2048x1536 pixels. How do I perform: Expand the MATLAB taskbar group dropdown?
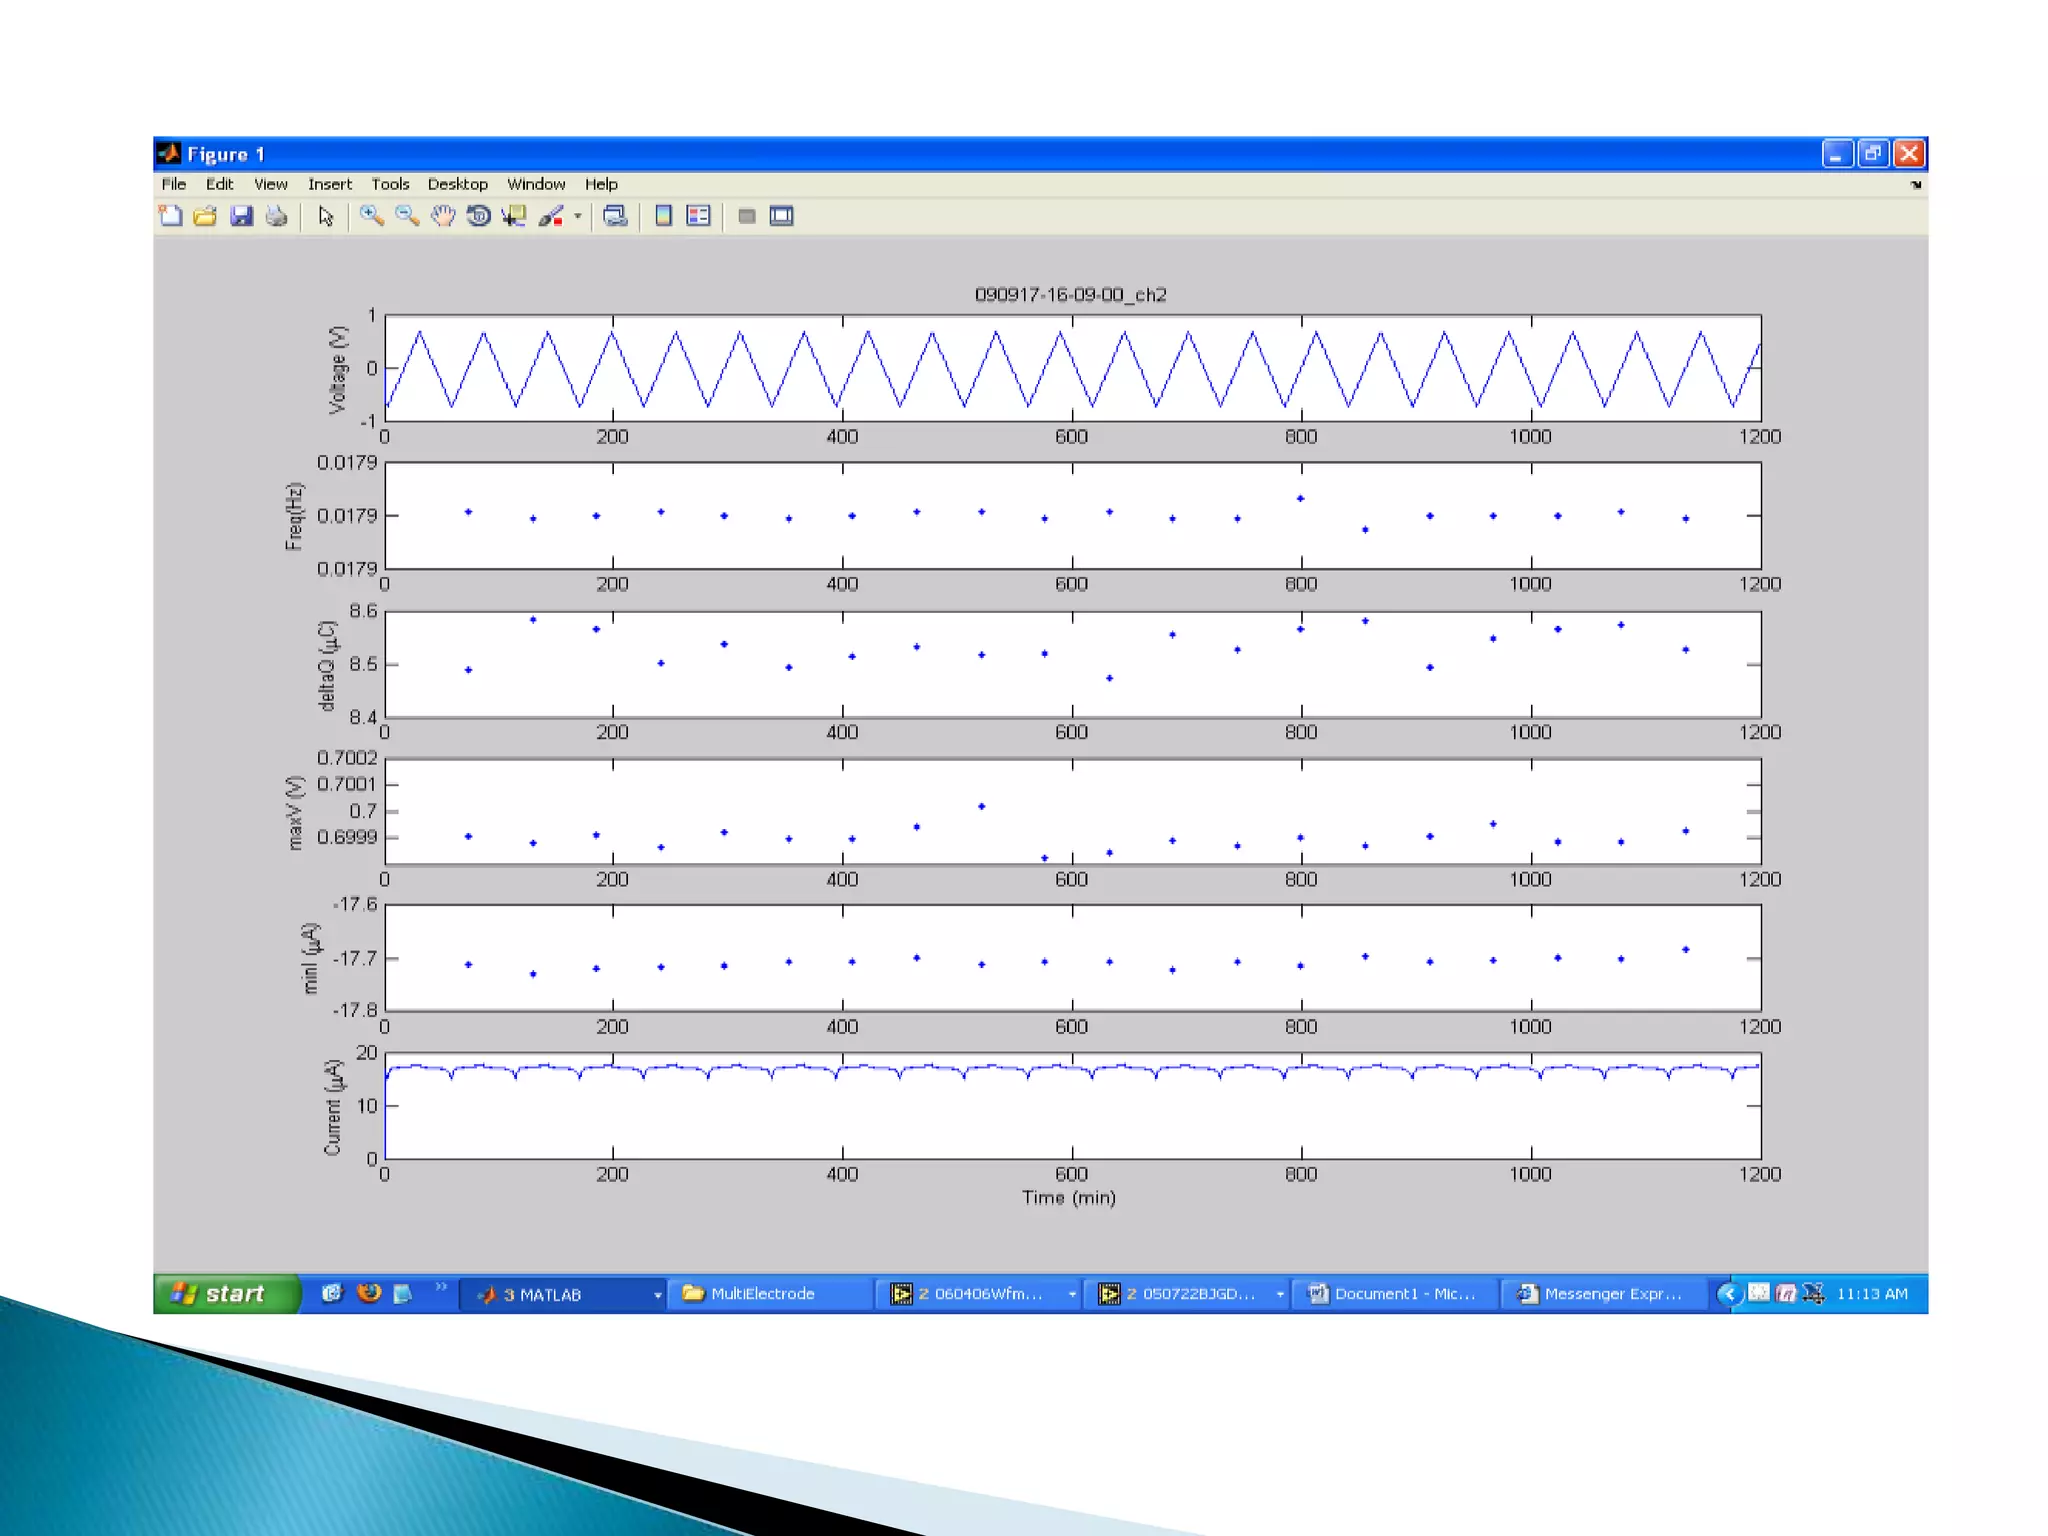click(x=657, y=1294)
